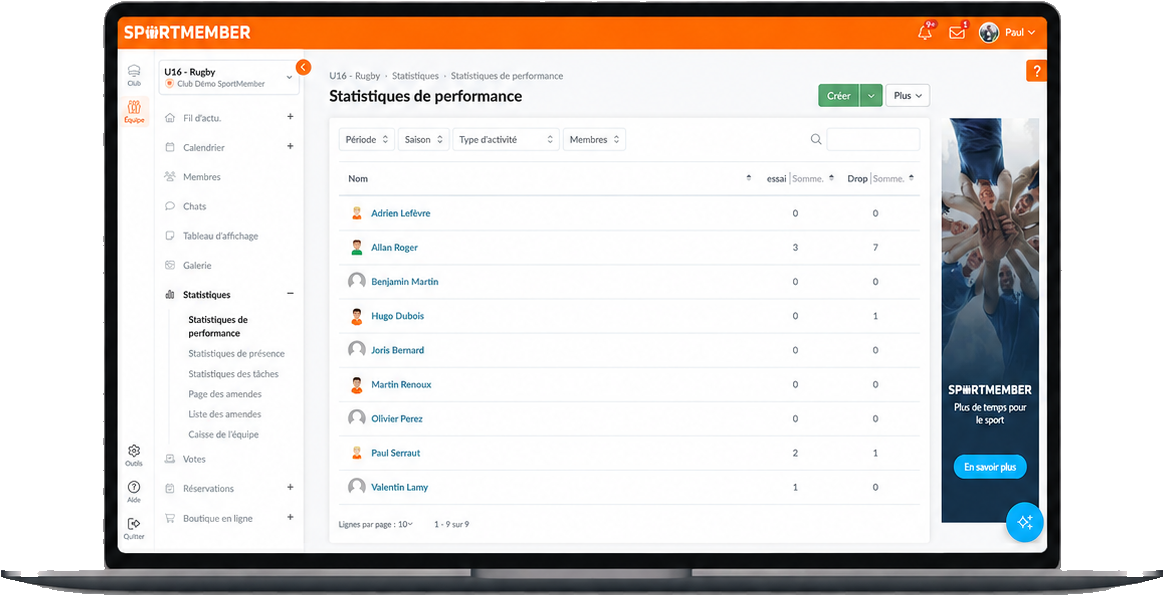
Task: Expand Fil d'actu. with plus sign
Action: click(290, 117)
